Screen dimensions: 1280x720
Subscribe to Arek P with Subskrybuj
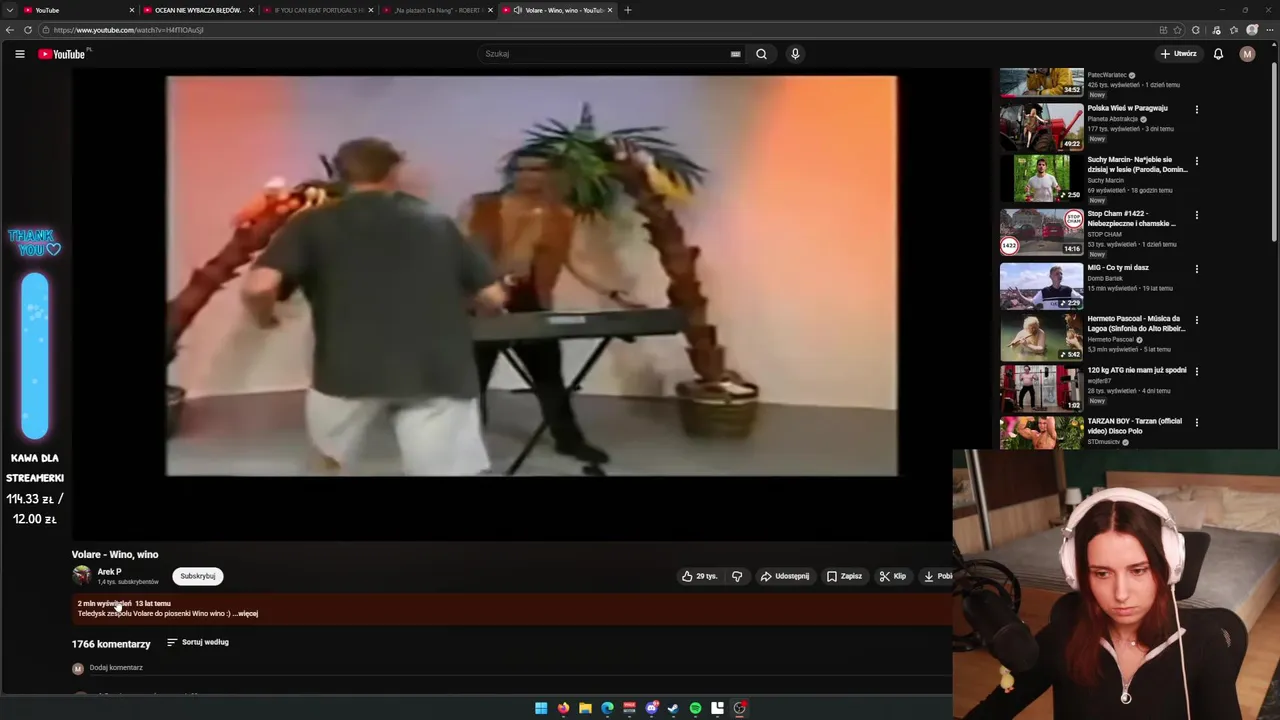[x=198, y=576]
